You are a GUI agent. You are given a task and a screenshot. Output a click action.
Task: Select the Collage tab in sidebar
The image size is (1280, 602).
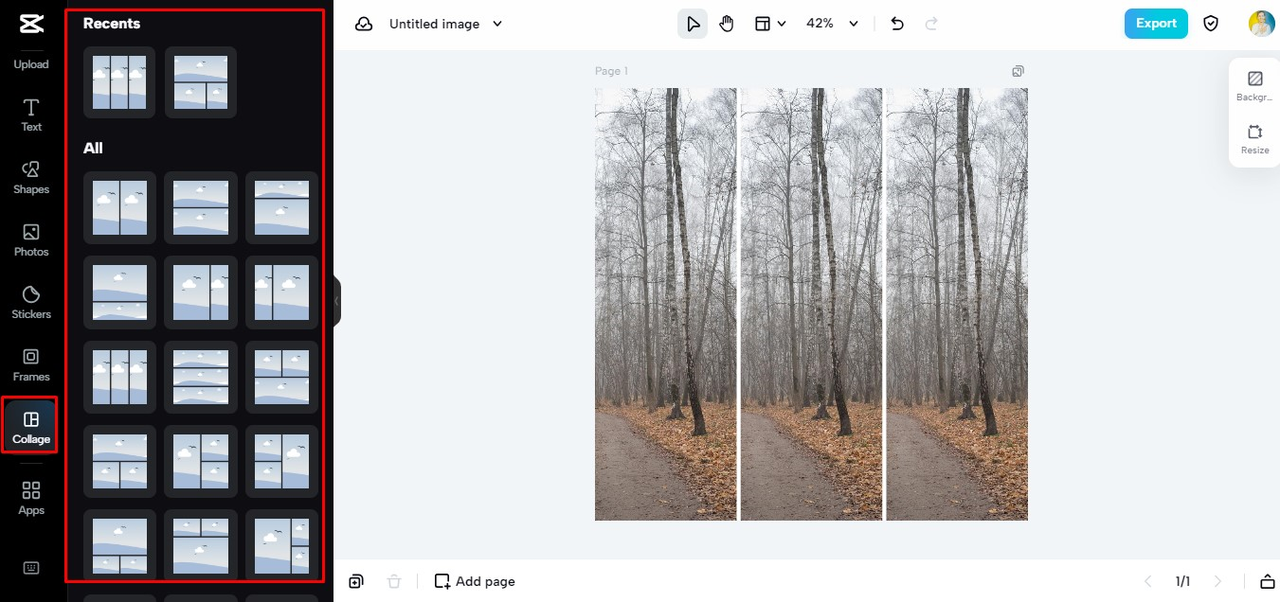pyautogui.click(x=31, y=427)
